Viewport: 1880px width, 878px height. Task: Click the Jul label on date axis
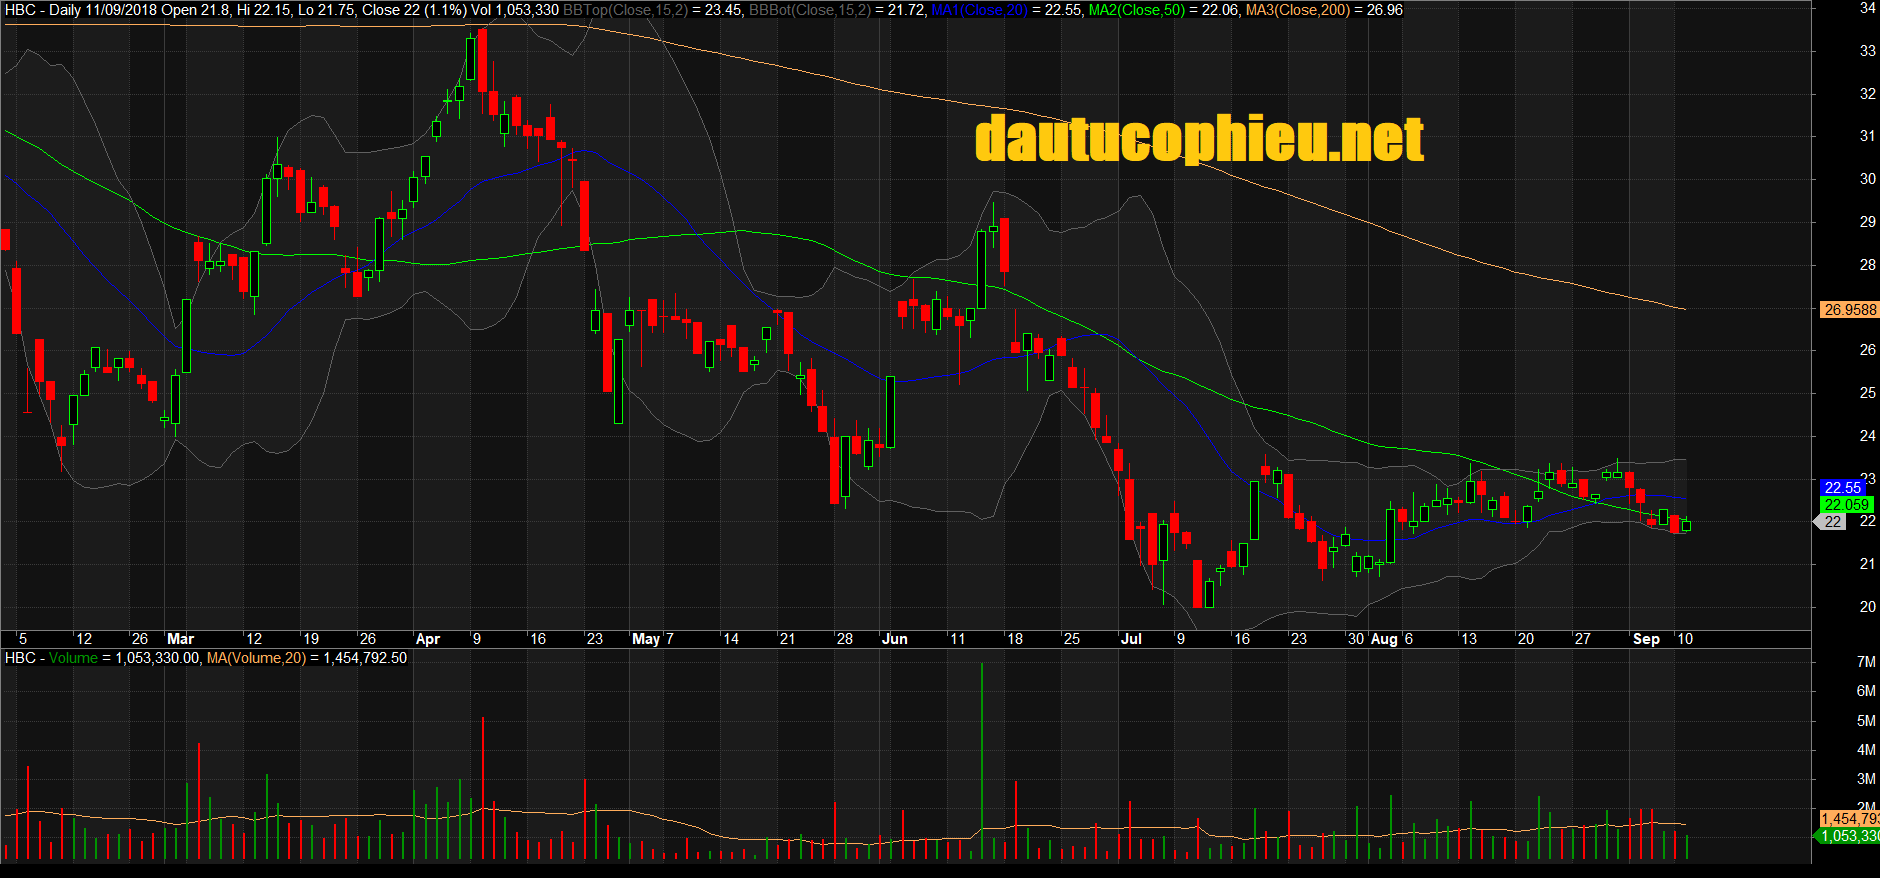(1131, 639)
